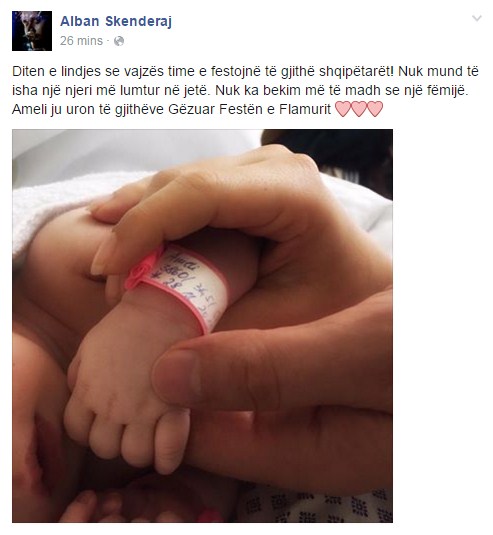Image resolution: width=493 pixels, height=535 pixels.
Task: Click the middle pink heart emoji
Action: point(359,109)
